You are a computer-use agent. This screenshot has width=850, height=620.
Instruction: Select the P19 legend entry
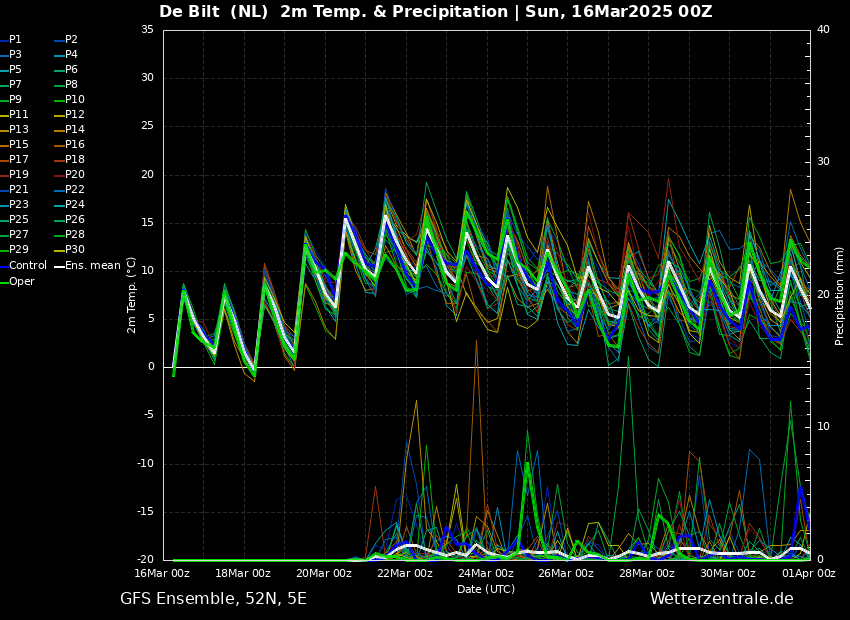tap(15, 175)
